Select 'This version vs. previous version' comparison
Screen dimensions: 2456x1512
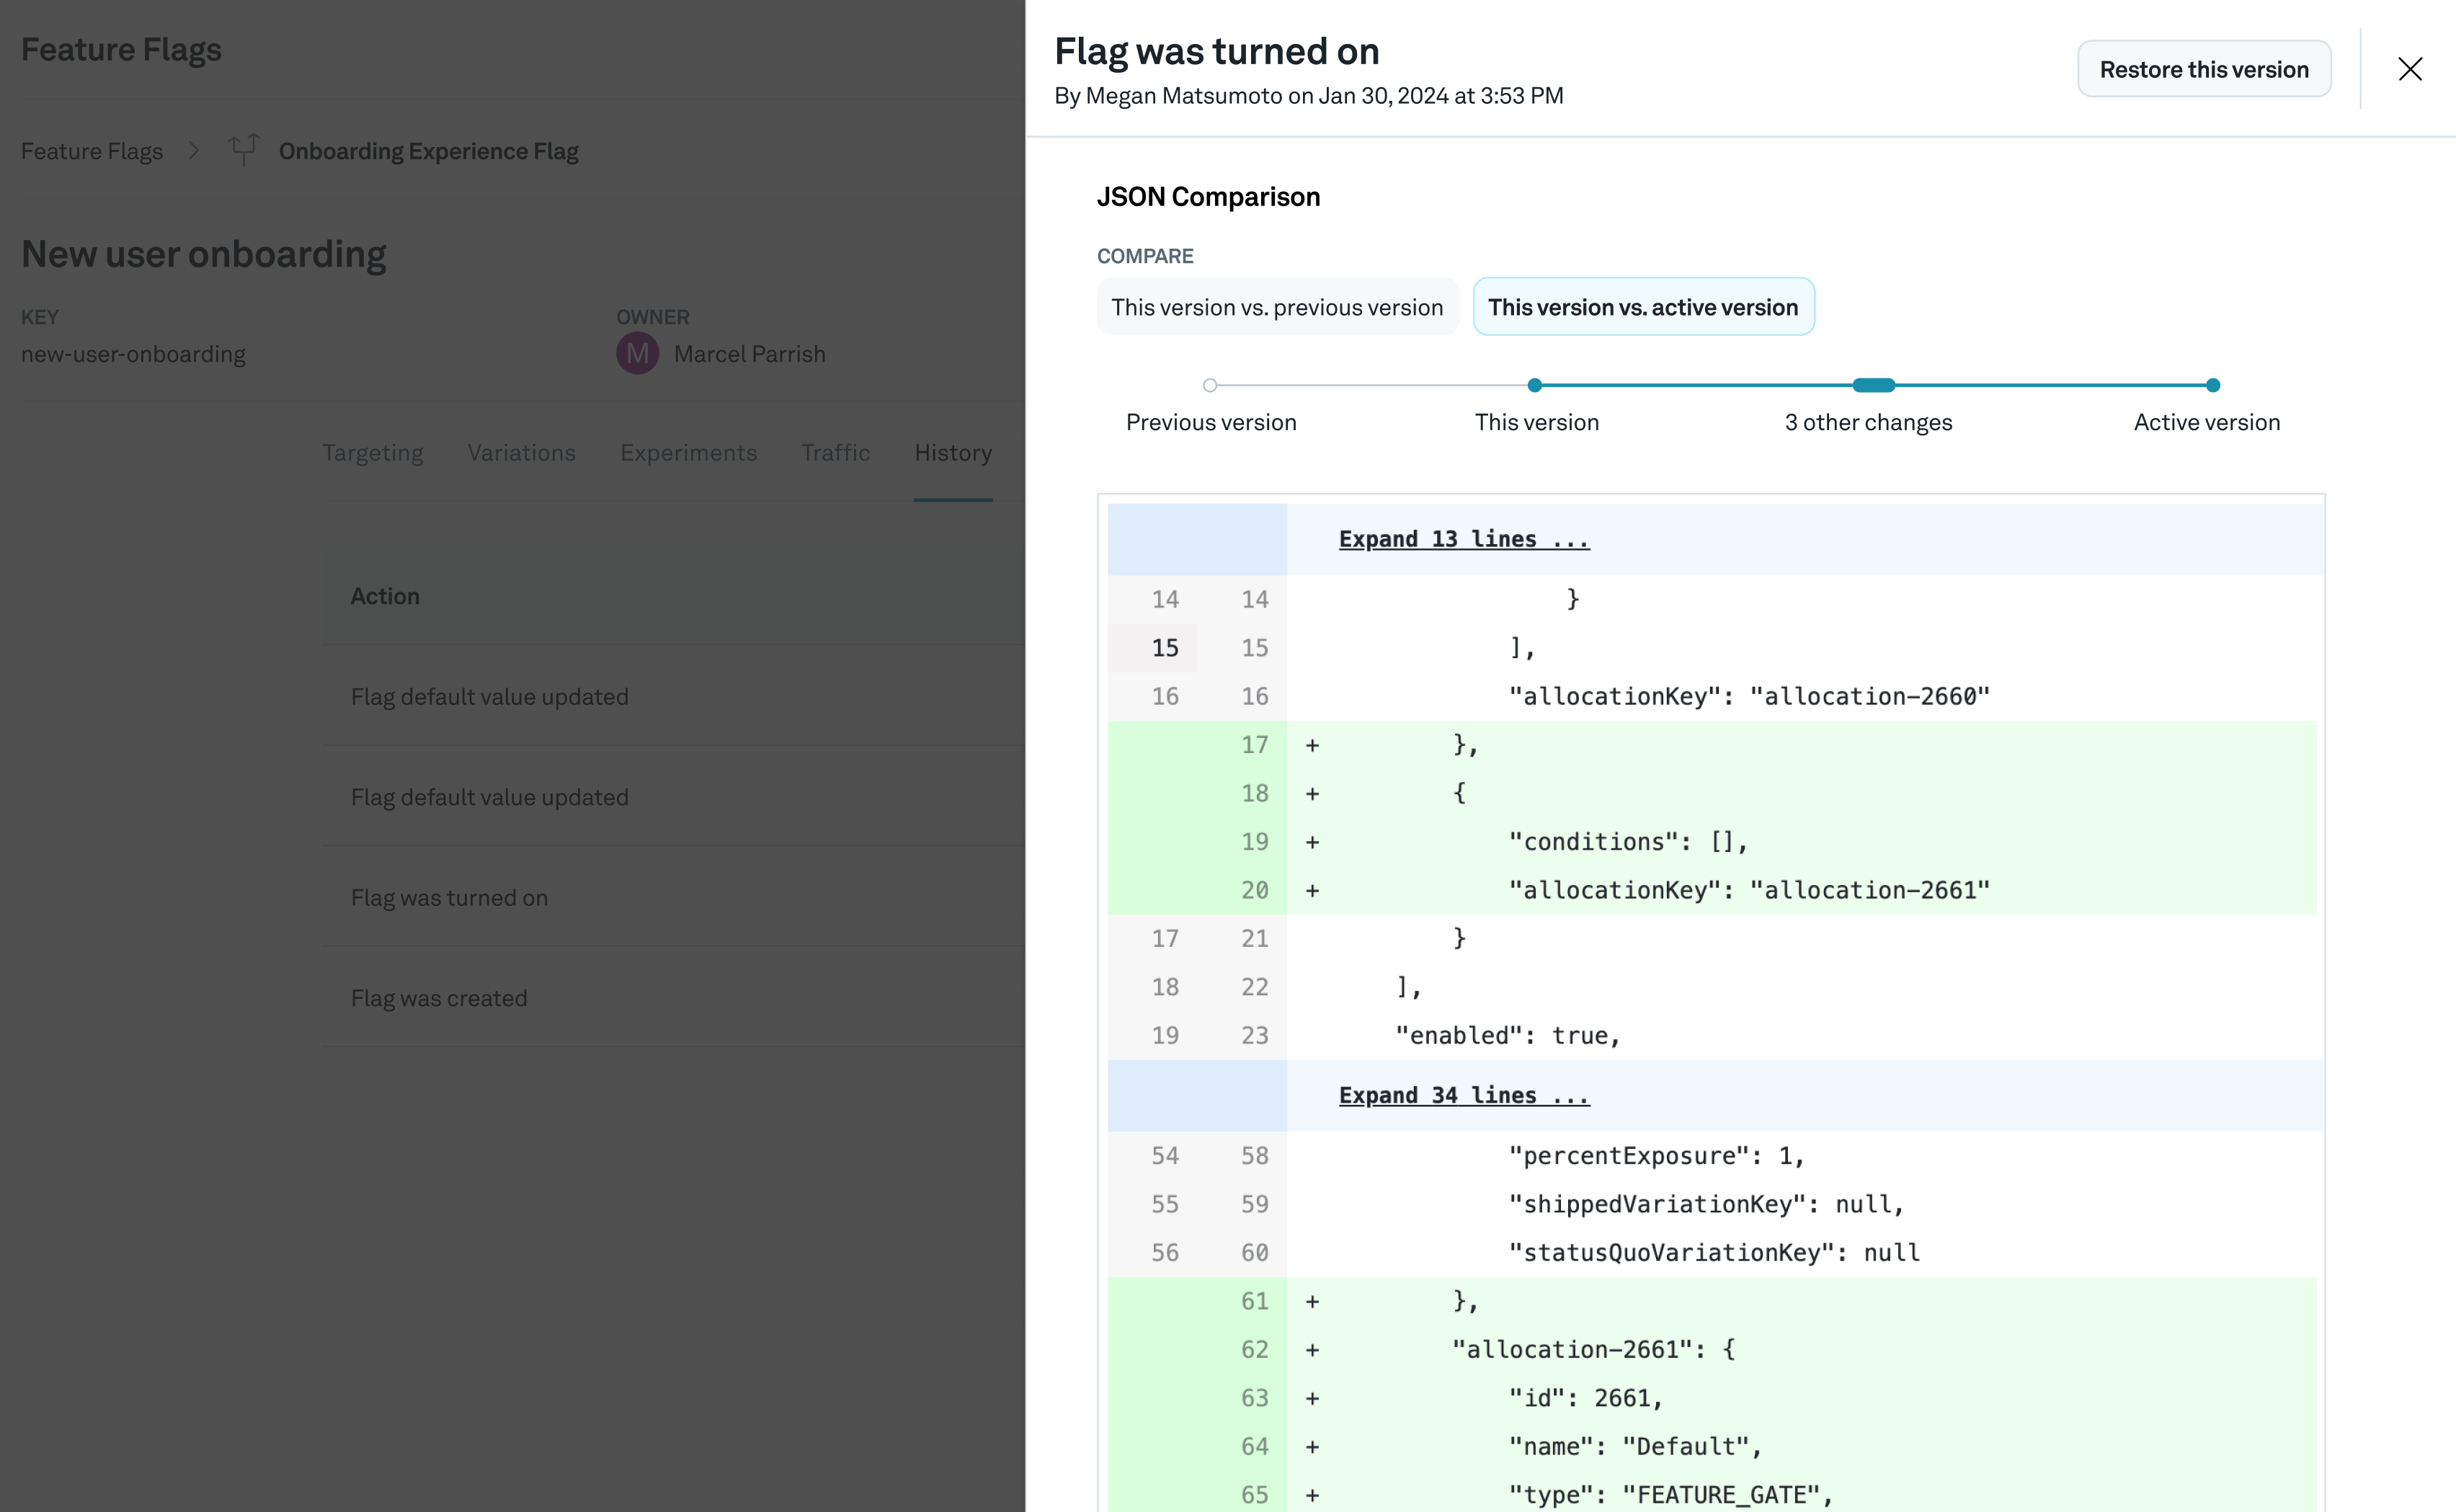point(1277,307)
